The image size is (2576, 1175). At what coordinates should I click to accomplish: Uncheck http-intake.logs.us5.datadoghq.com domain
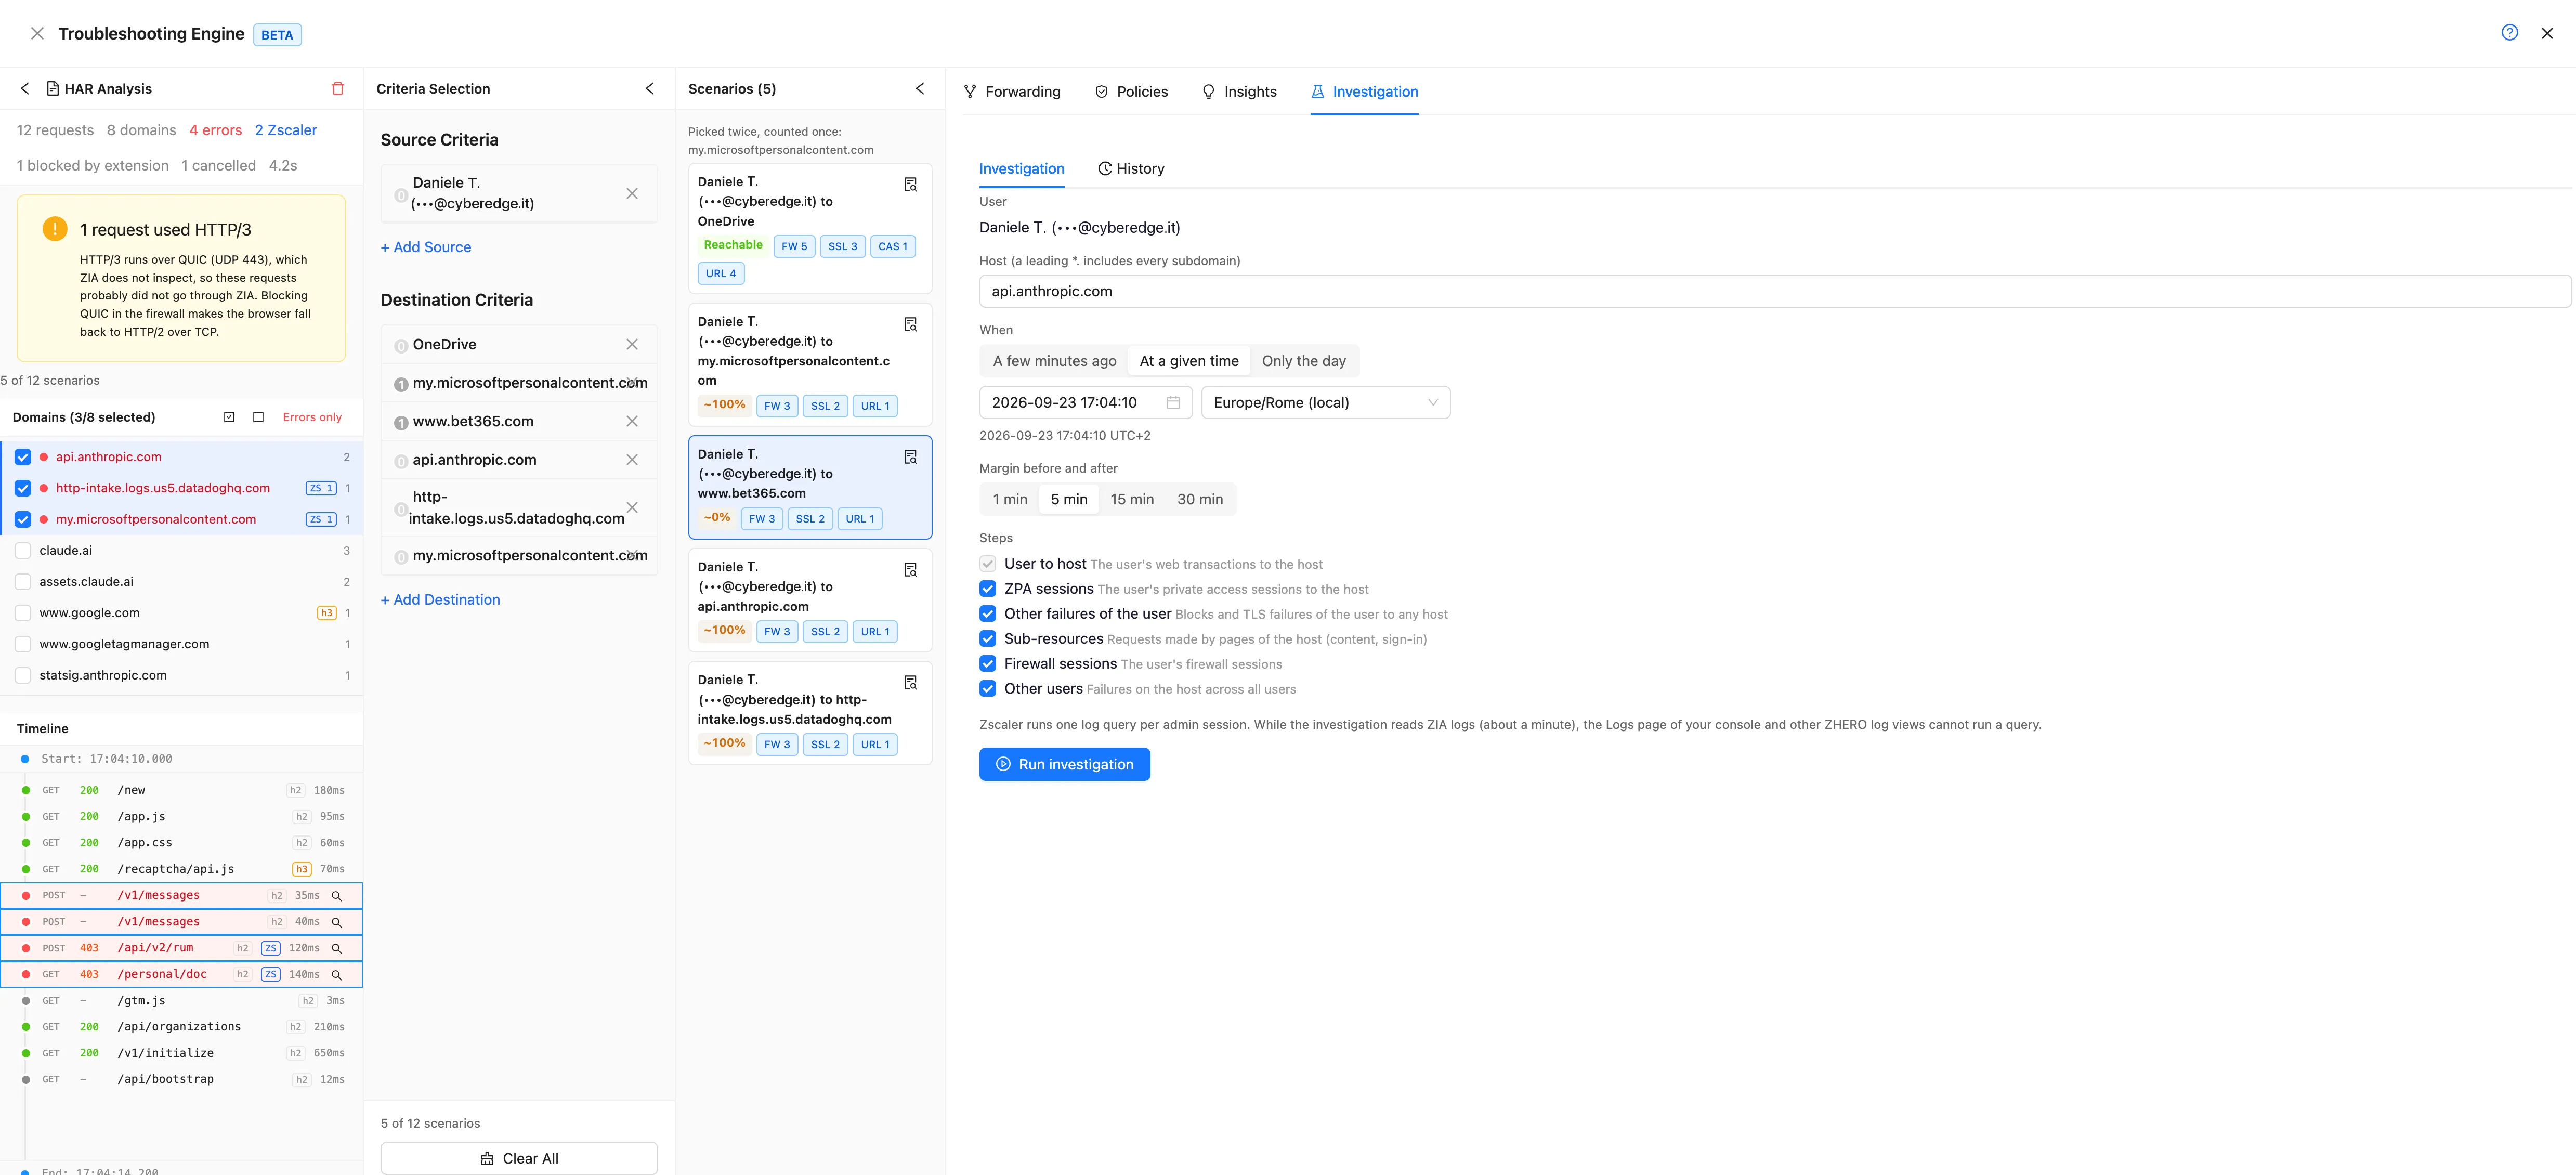pos(23,488)
